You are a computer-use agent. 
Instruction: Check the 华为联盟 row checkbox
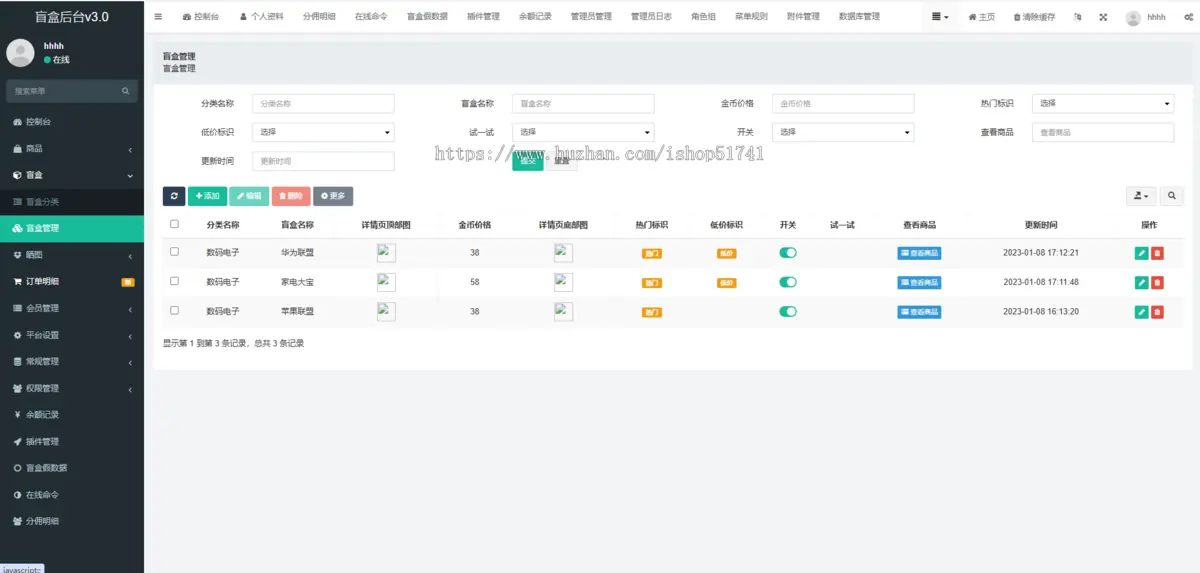click(175, 253)
